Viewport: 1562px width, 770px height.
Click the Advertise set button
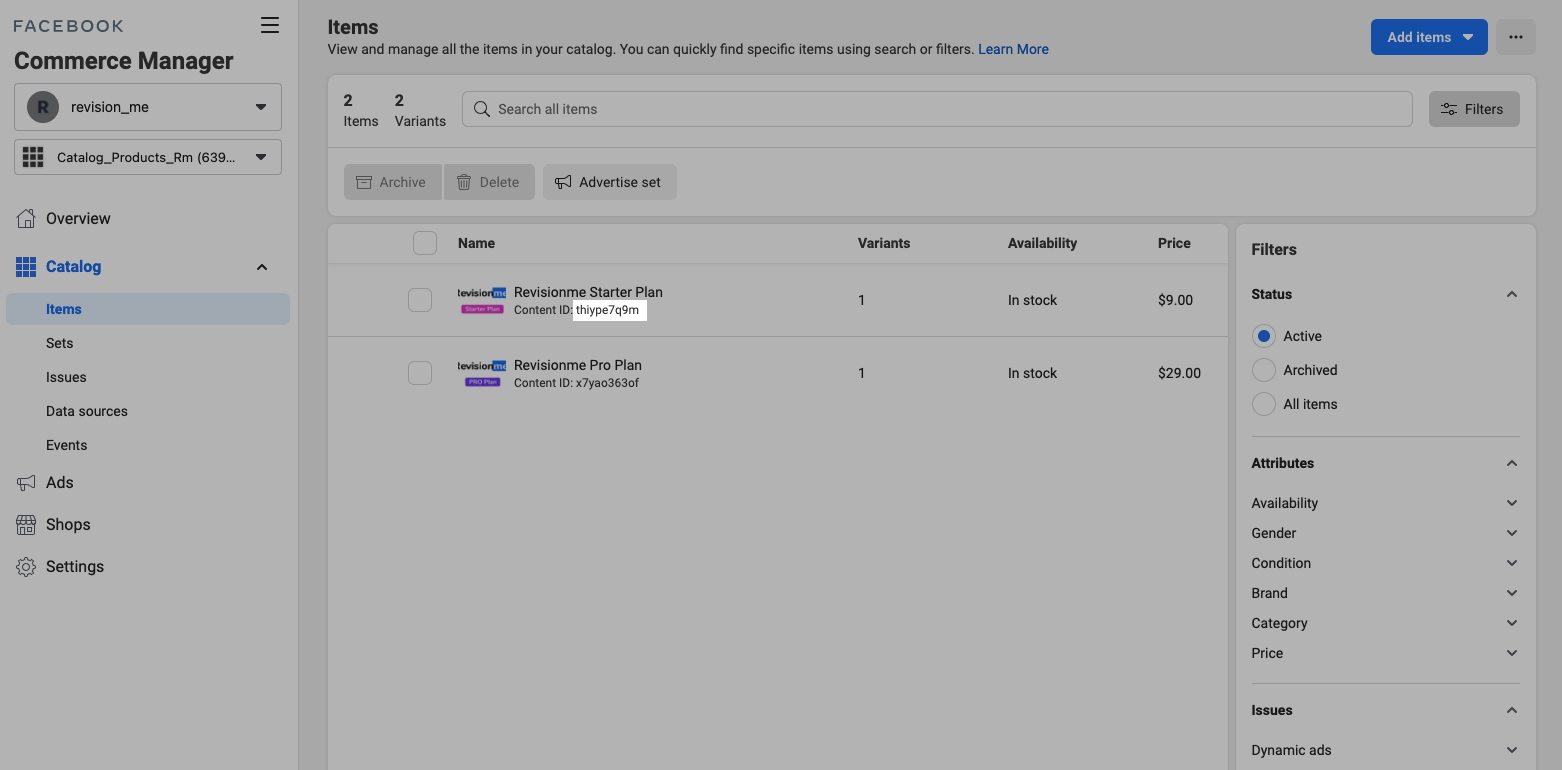click(x=609, y=182)
